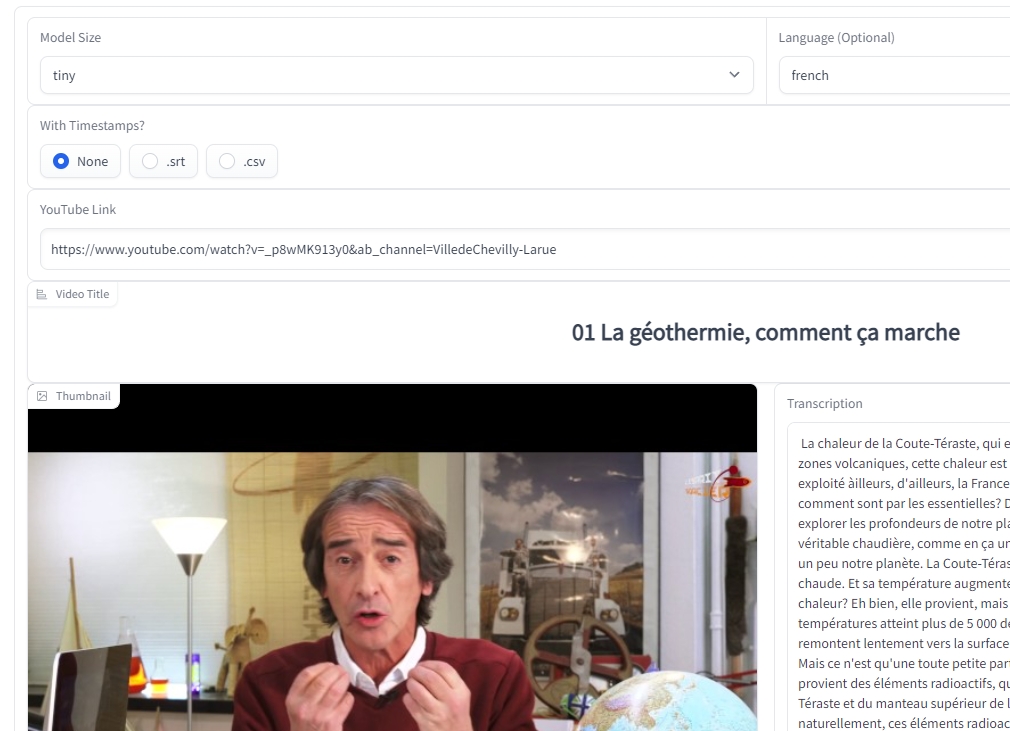Viewport: 1010px width, 731px height.
Task: Click the Video Title label icon
Action: 42,294
